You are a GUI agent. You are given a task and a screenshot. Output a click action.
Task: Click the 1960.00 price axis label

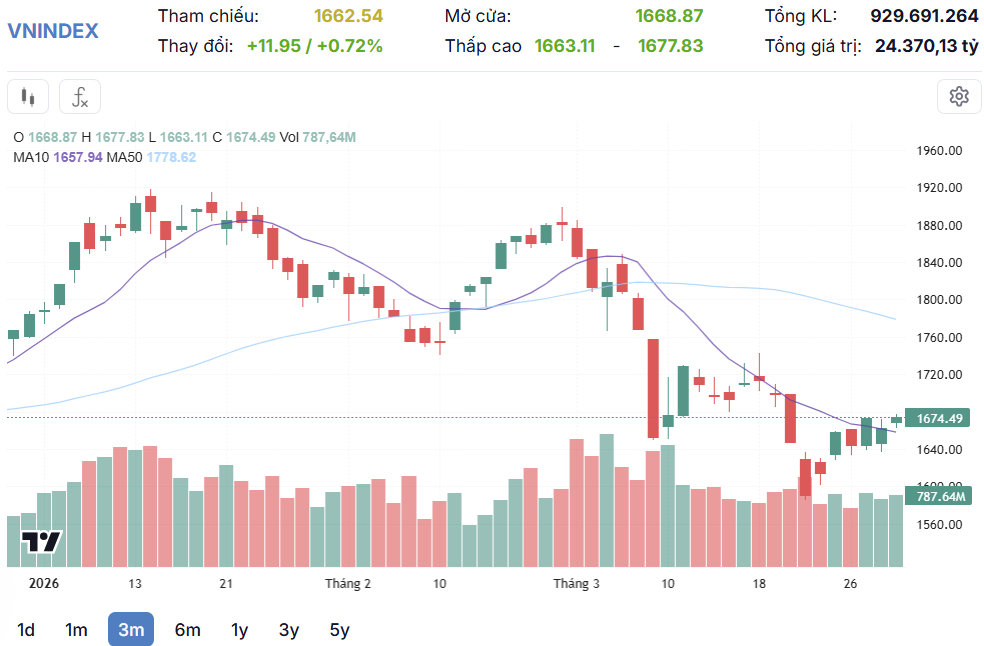click(x=939, y=151)
